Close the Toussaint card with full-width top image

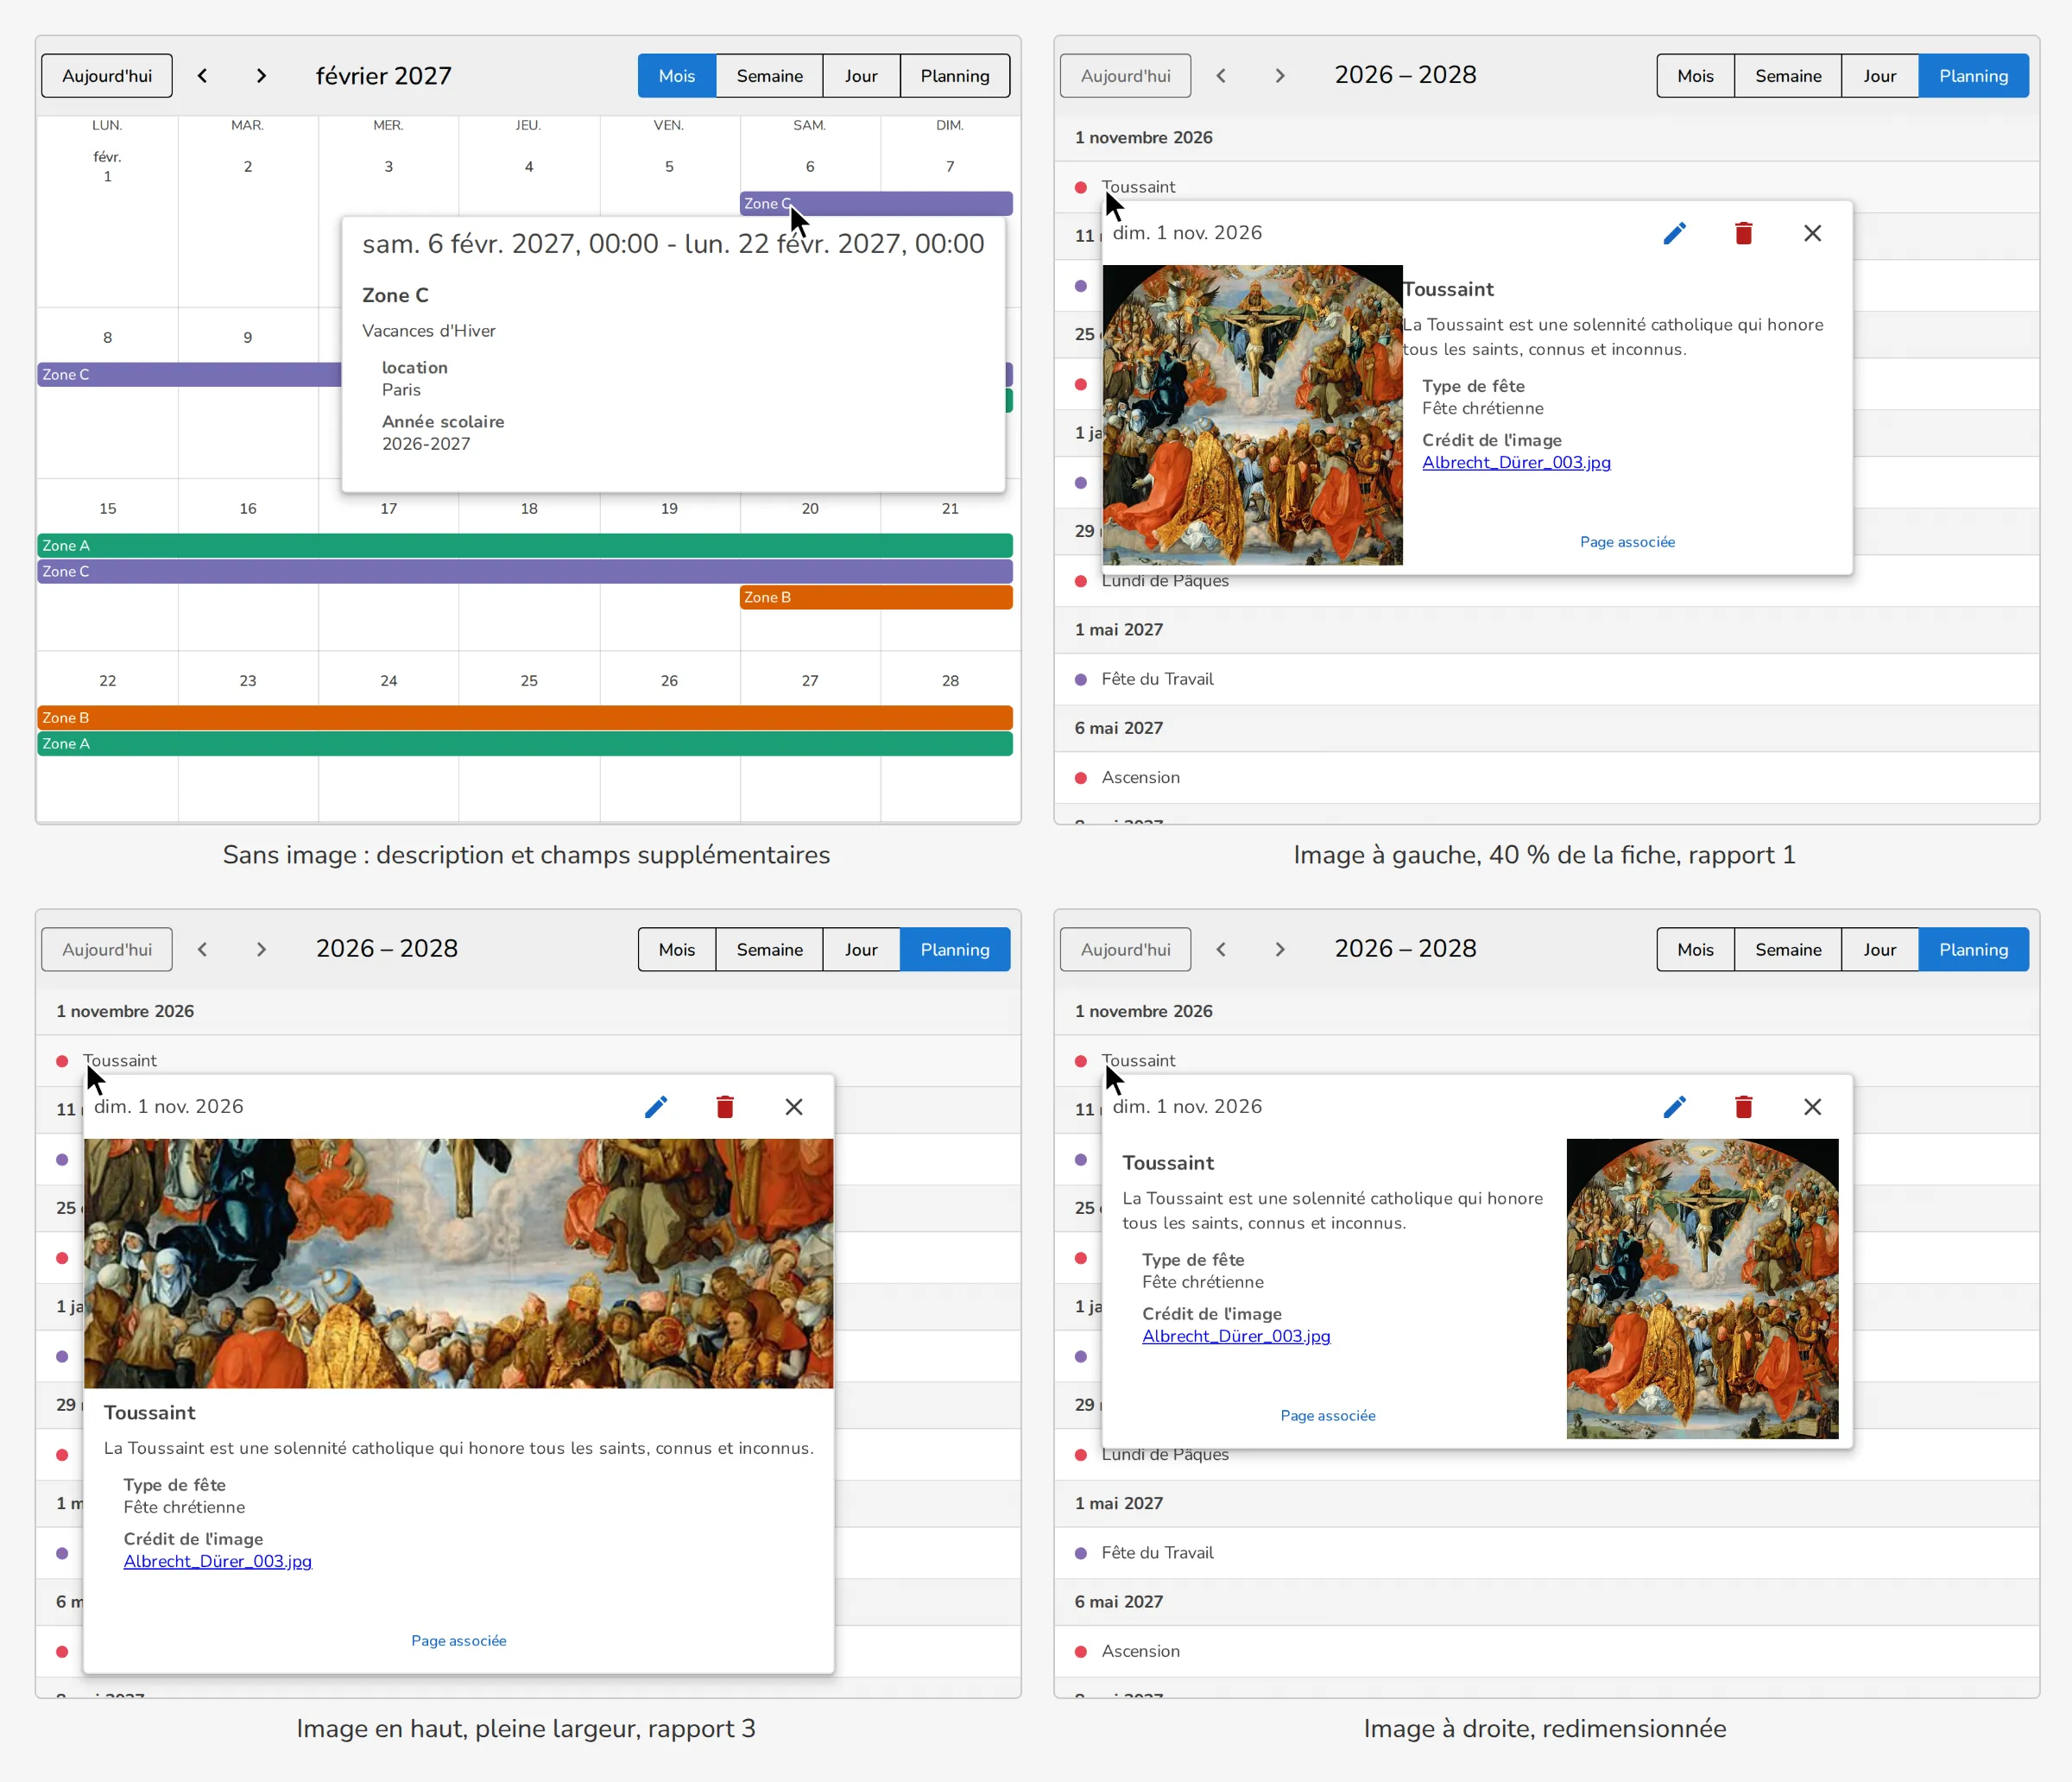coord(794,1107)
